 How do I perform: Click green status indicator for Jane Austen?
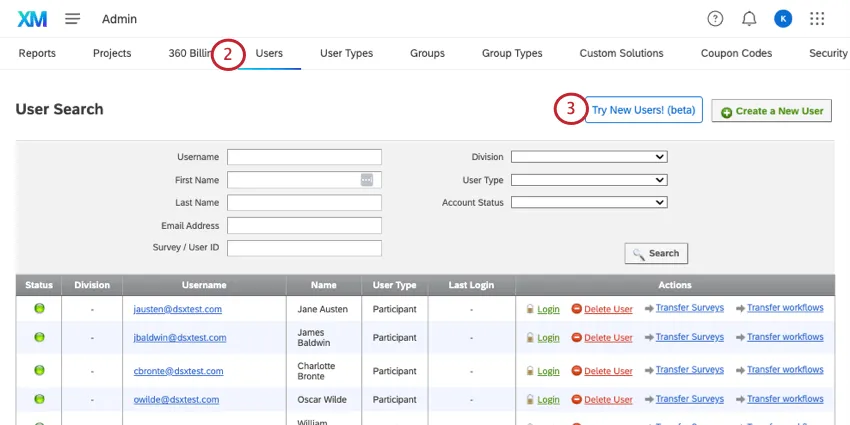40,309
